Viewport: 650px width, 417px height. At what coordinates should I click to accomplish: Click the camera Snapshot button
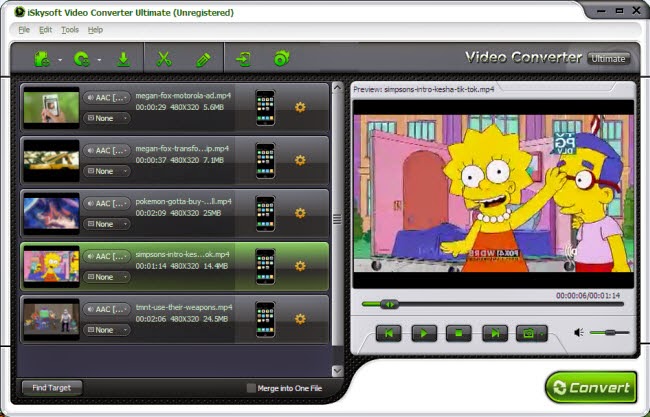point(528,333)
